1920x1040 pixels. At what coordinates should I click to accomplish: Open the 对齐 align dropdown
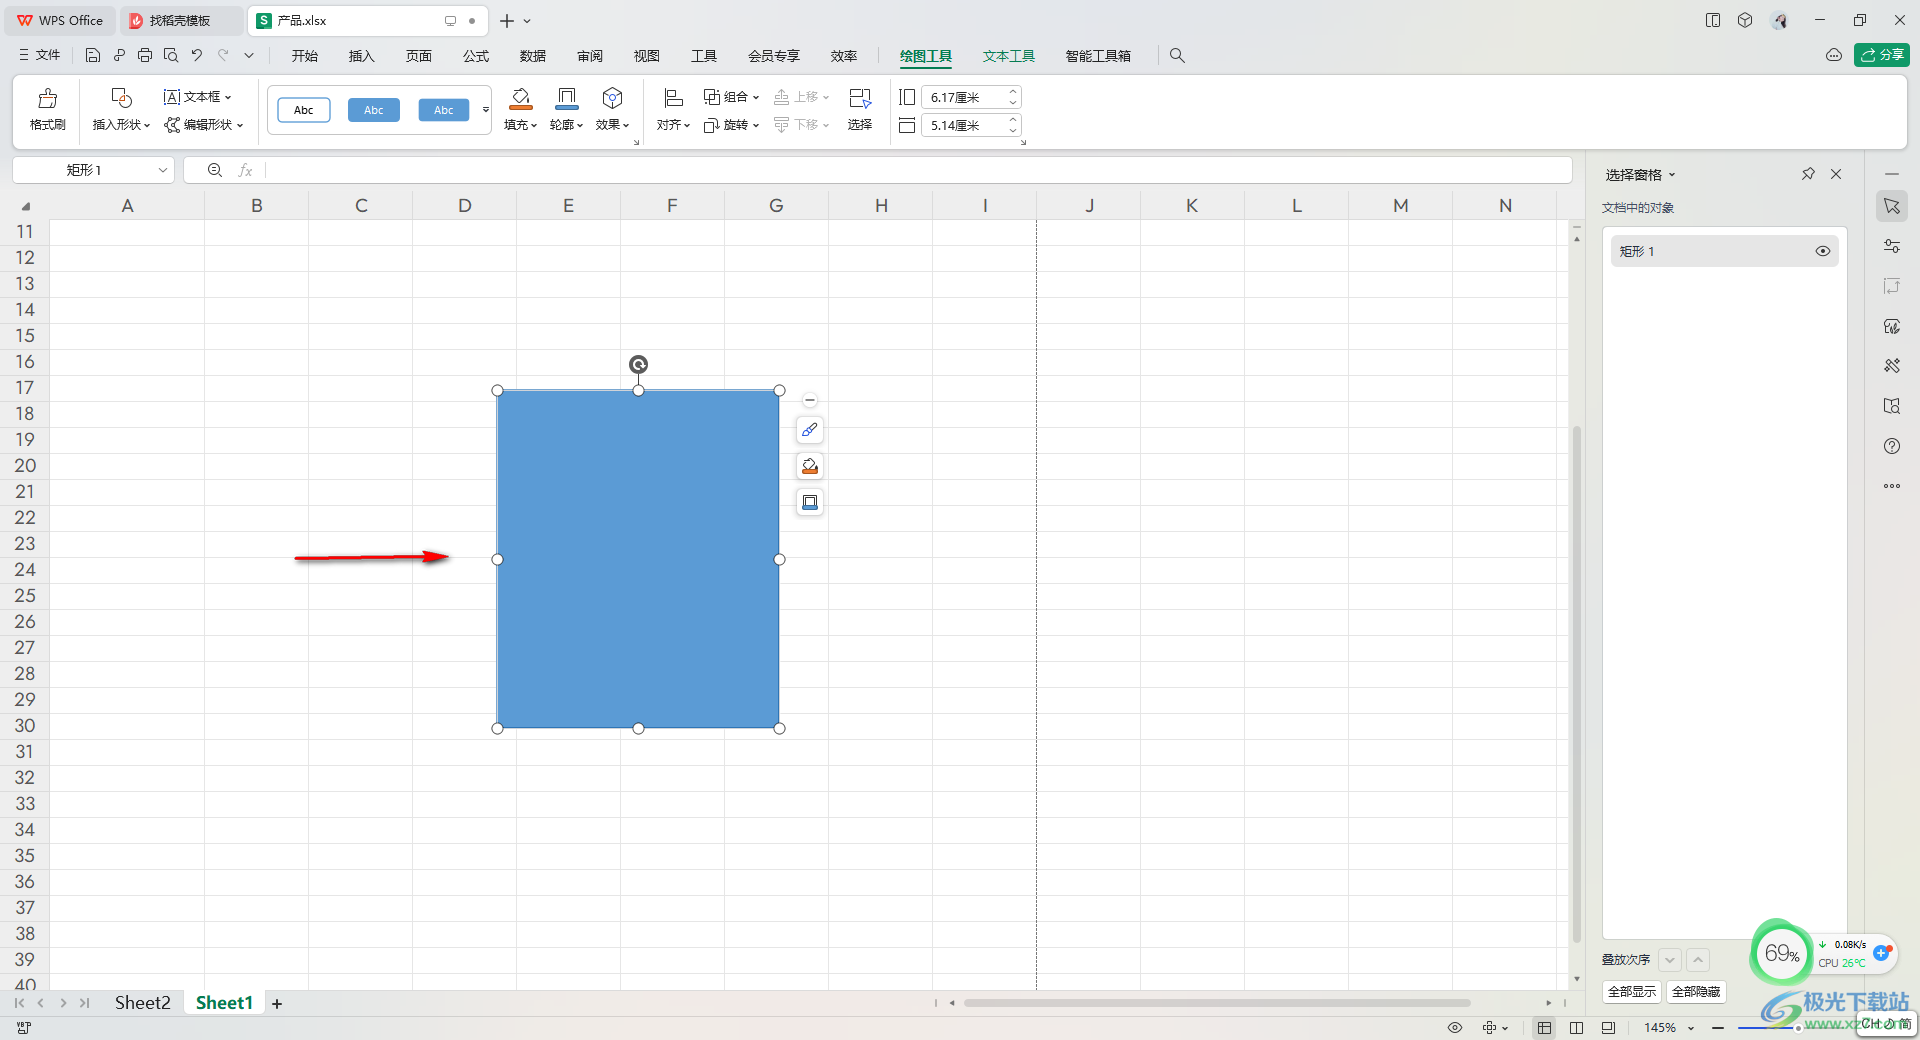click(673, 124)
